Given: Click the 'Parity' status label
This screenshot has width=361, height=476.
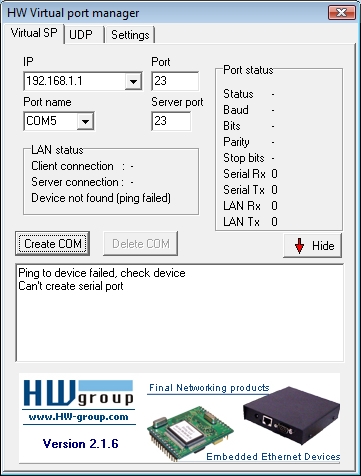Looking at the screenshot, I should [x=236, y=142].
